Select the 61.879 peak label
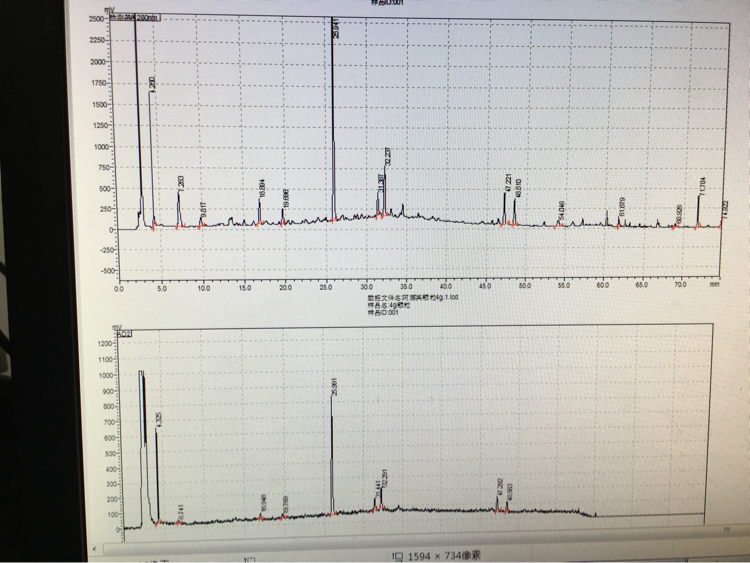This screenshot has height=563, width=750. pos(622,207)
